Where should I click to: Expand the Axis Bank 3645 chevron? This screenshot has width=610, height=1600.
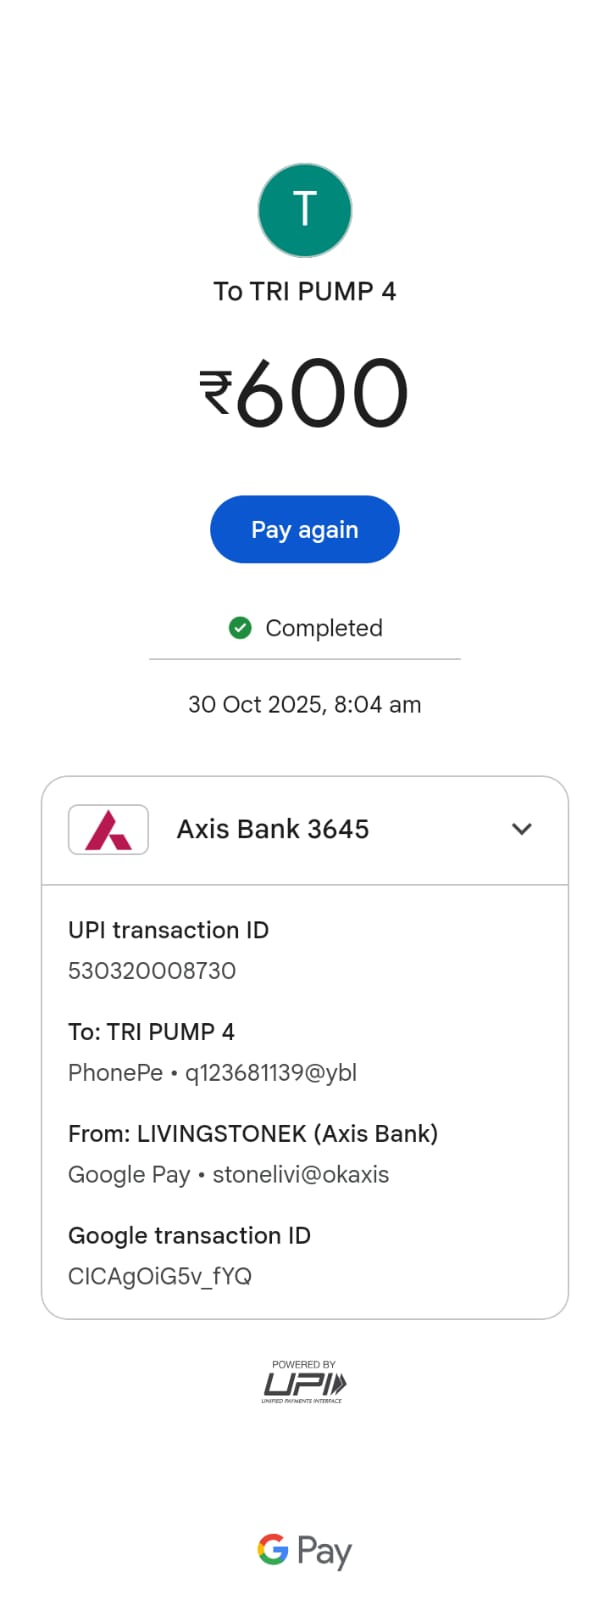521,829
